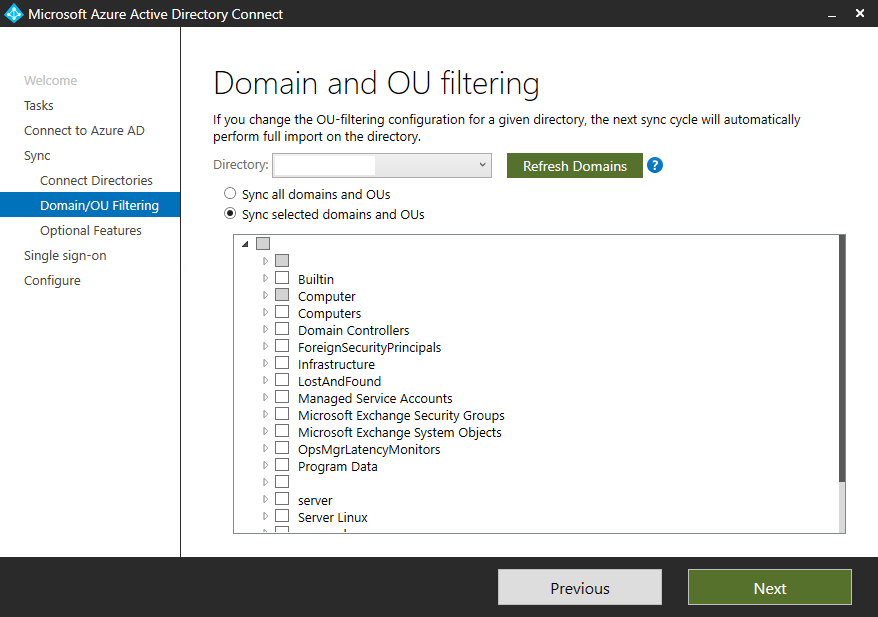Tick Microsoft Exchange Security Groups checkbox
Image resolution: width=878 pixels, height=617 pixels.
point(282,414)
